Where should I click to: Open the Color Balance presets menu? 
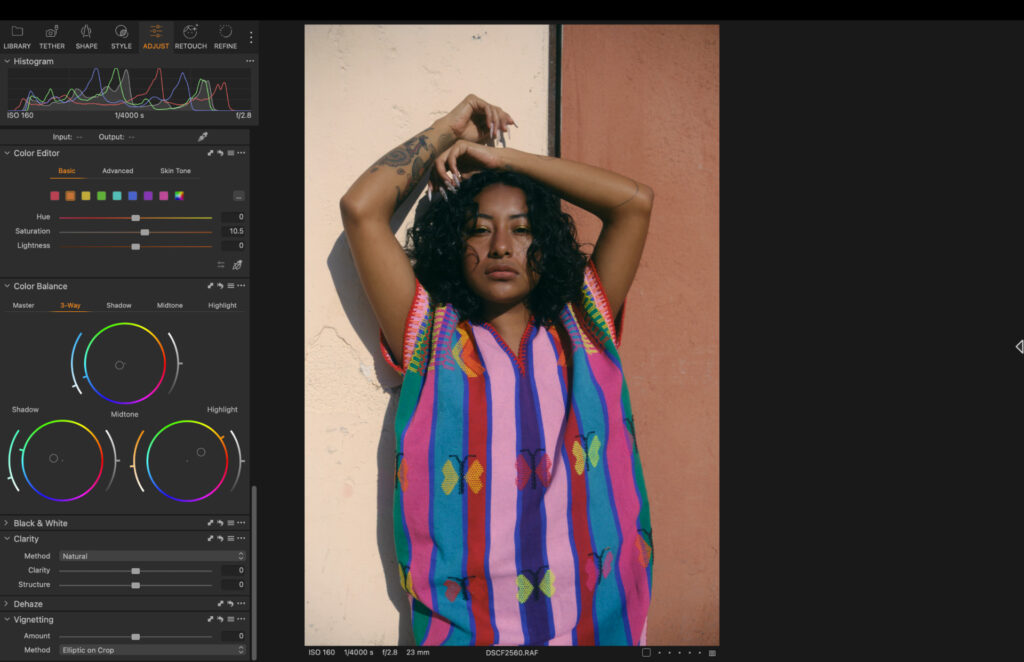[x=229, y=286]
